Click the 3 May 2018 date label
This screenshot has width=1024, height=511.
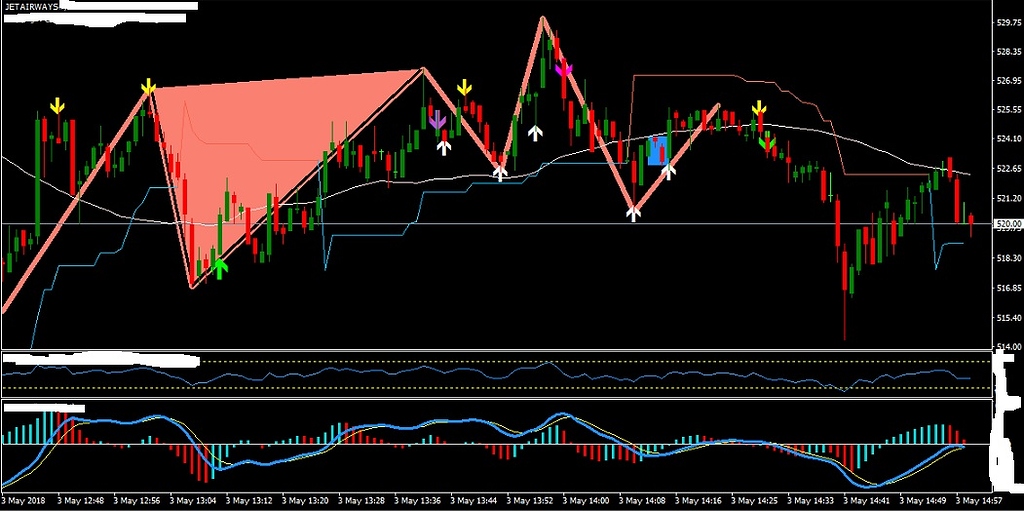(x=24, y=499)
